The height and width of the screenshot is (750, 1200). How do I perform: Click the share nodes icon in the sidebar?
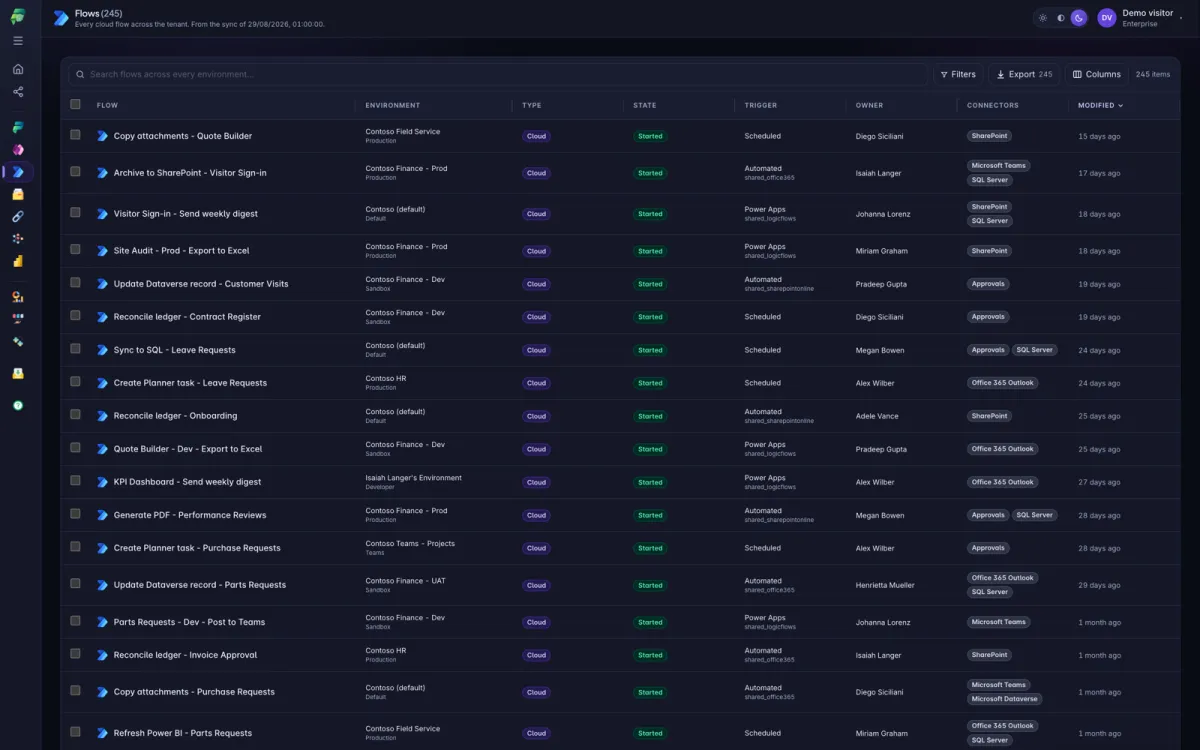click(18, 92)
